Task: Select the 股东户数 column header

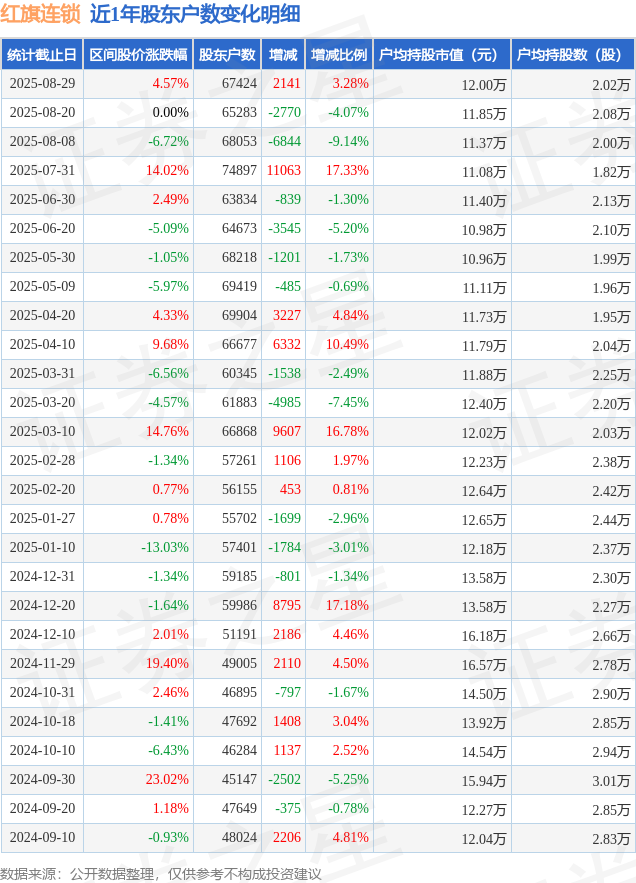Action: point(227,55)
